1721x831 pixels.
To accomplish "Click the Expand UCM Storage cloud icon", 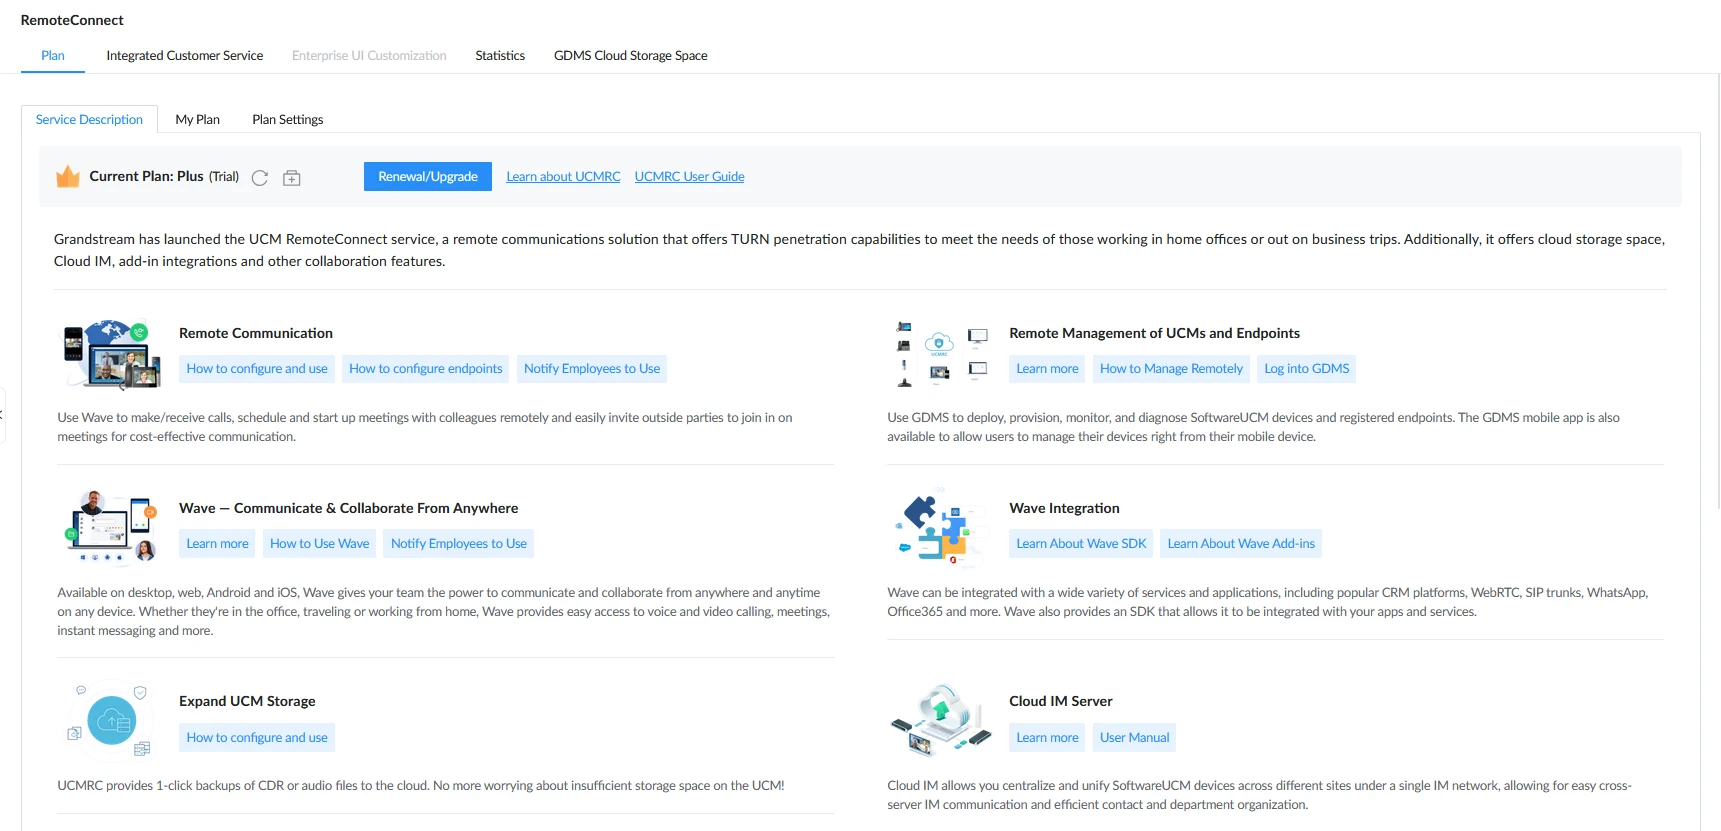I will click(111, 720).
